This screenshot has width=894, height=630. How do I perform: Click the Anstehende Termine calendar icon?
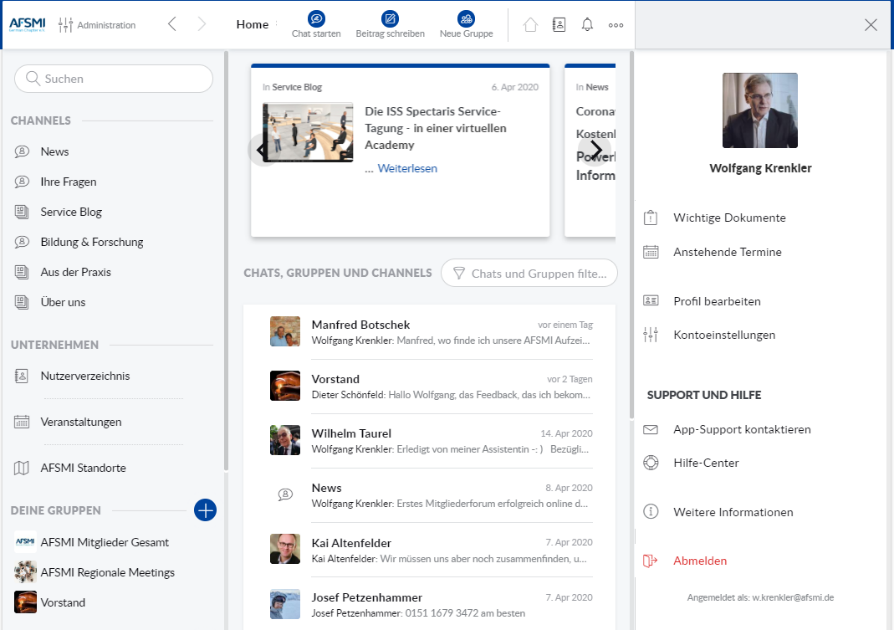pos(651,252)
